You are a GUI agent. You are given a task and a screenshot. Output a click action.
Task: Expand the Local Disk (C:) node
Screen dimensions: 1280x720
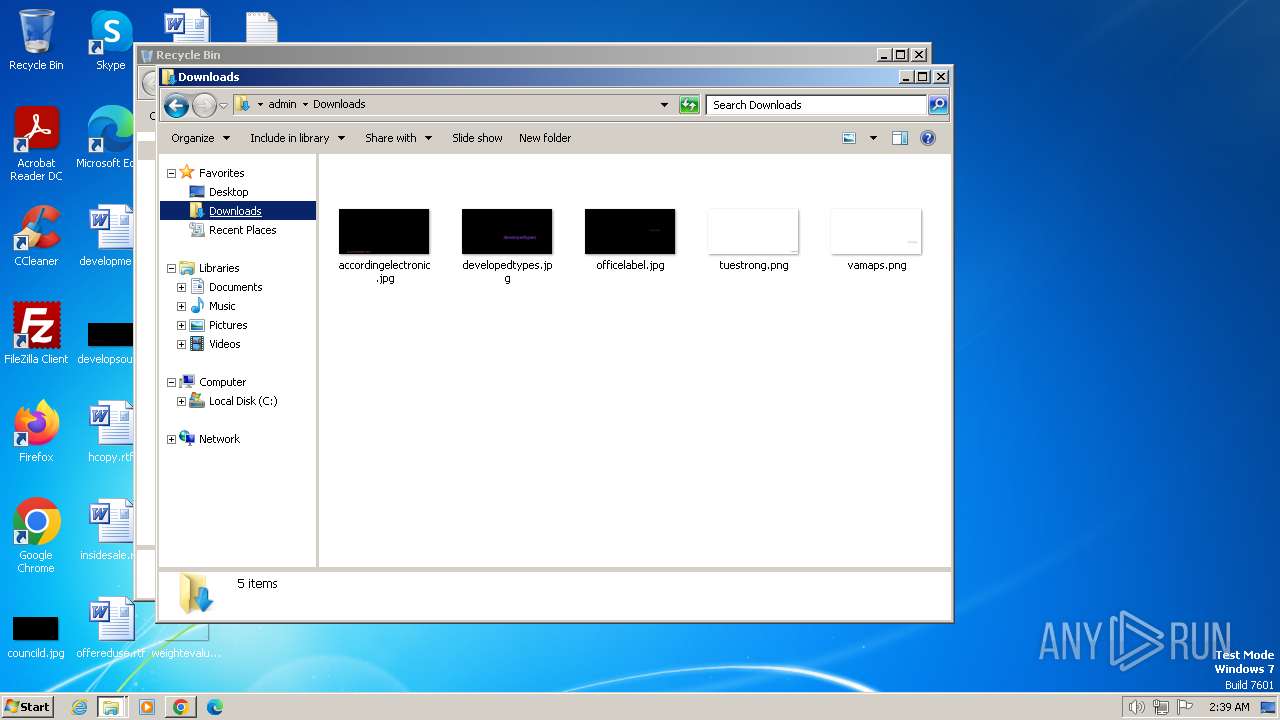tap(181, 401)
